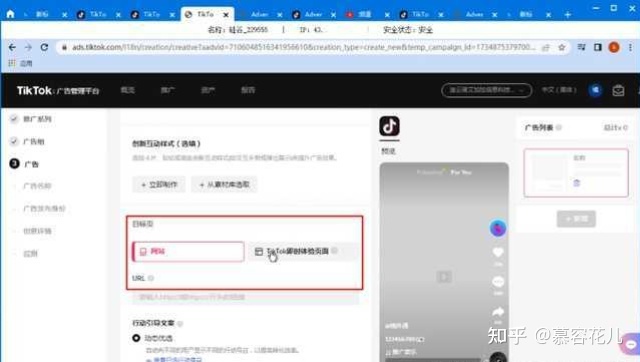Screen dimensions: 640x362
Task: Open the browser side panel icon
Action: 598,47
